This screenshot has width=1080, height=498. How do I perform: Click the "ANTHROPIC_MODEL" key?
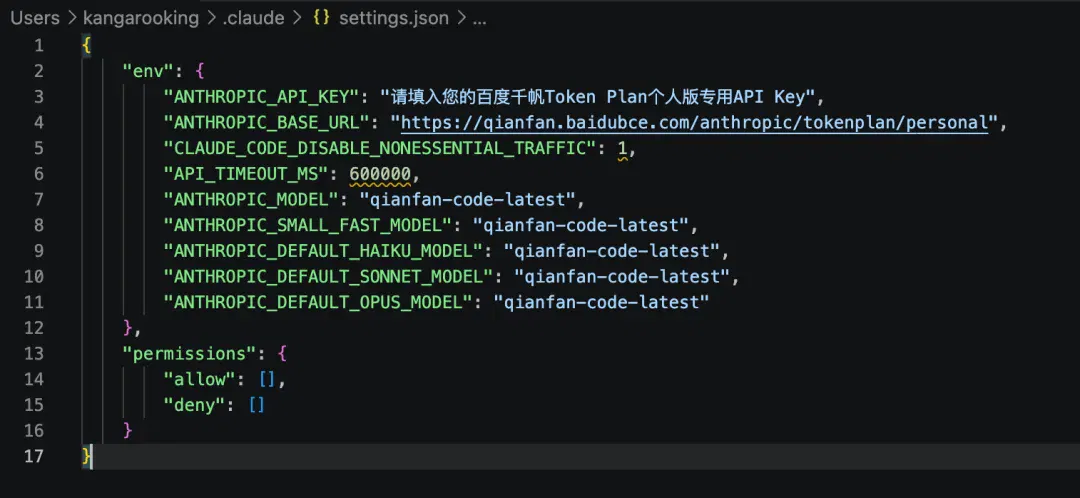point(252,200)
